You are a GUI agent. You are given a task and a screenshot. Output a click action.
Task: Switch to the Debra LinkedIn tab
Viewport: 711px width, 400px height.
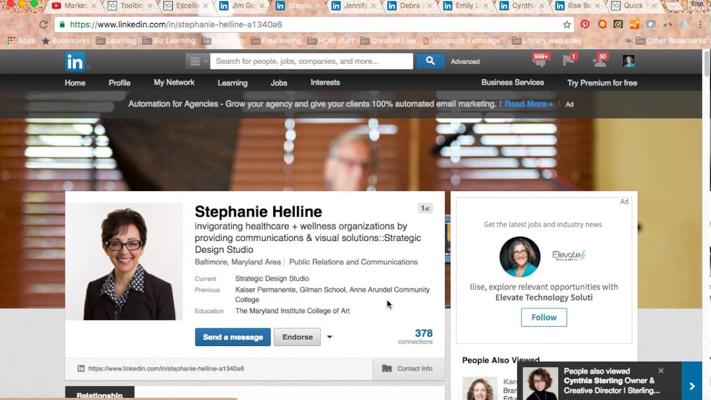[x=409, y=6]
